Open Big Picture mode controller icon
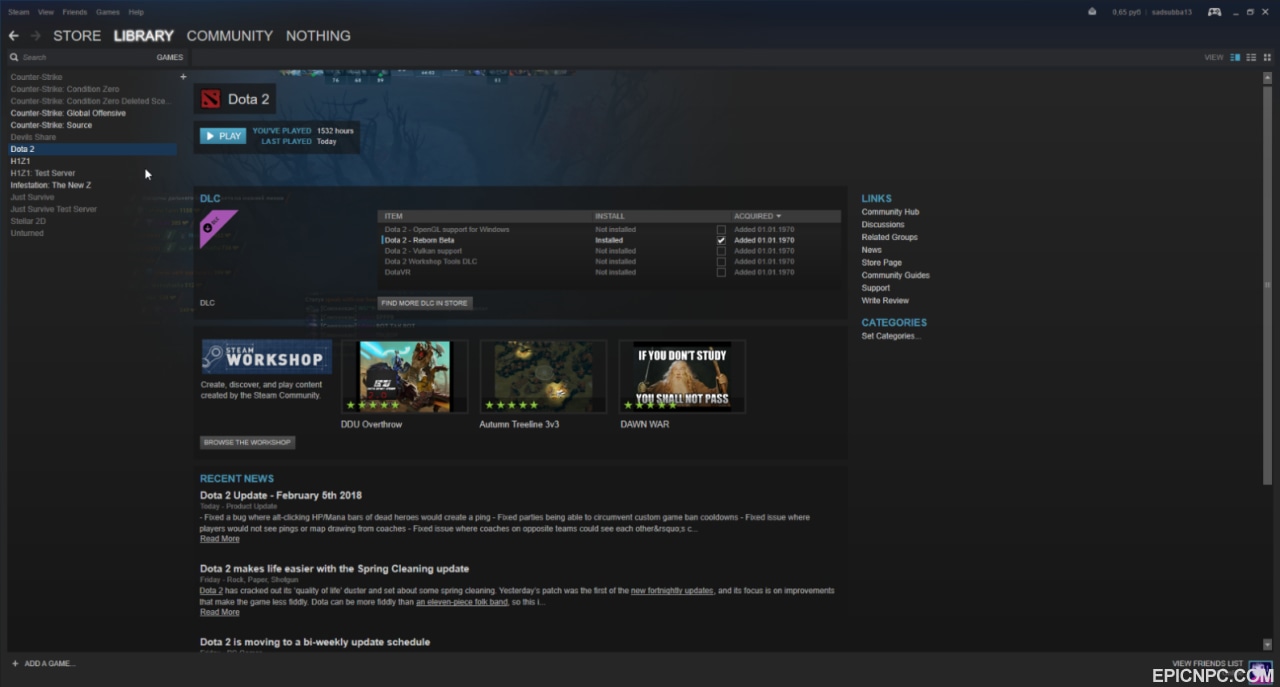This screenshot has width=1280, height=687. 1214,12
